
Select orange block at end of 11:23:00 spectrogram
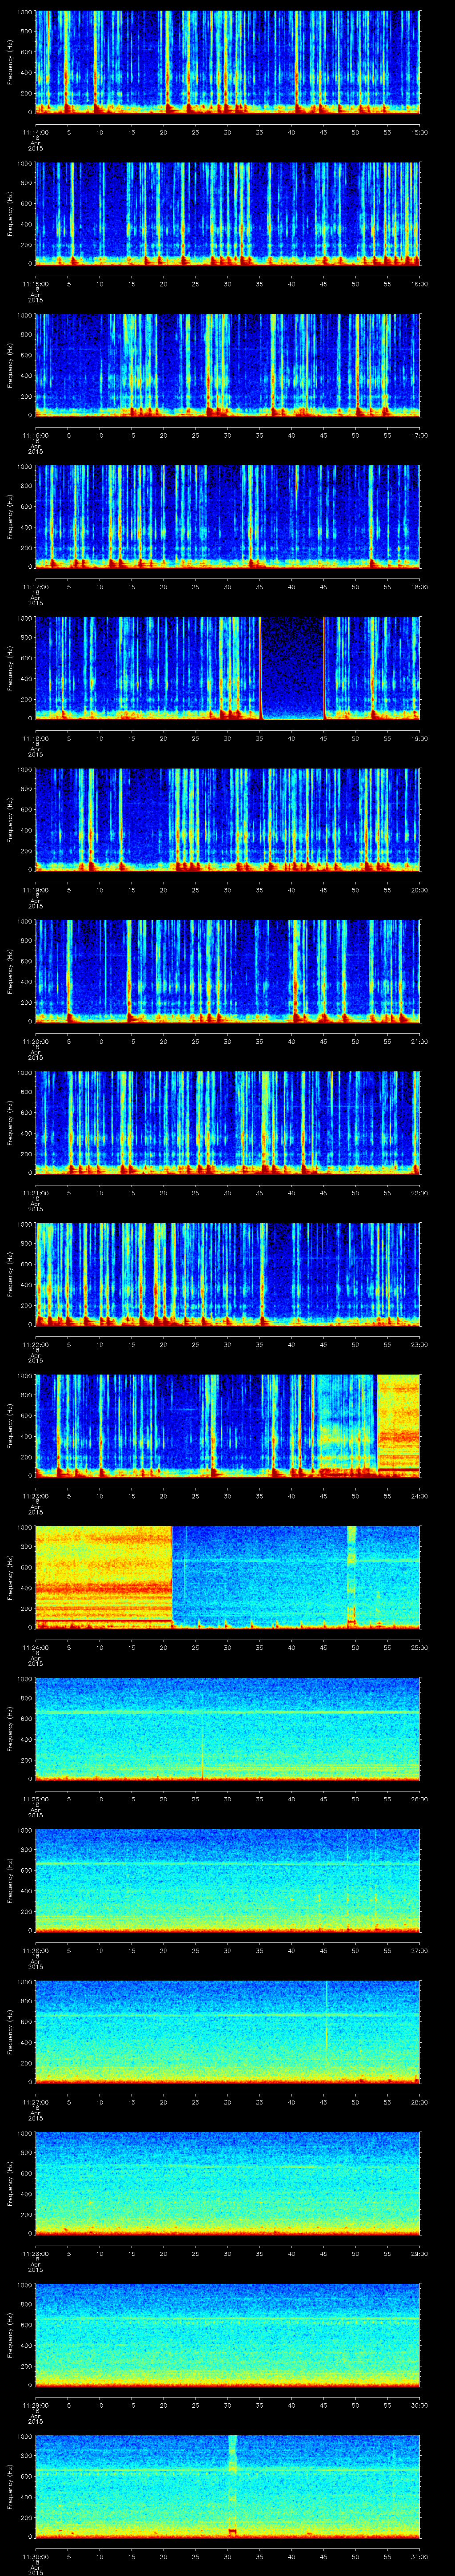[x=398, y=1425]
